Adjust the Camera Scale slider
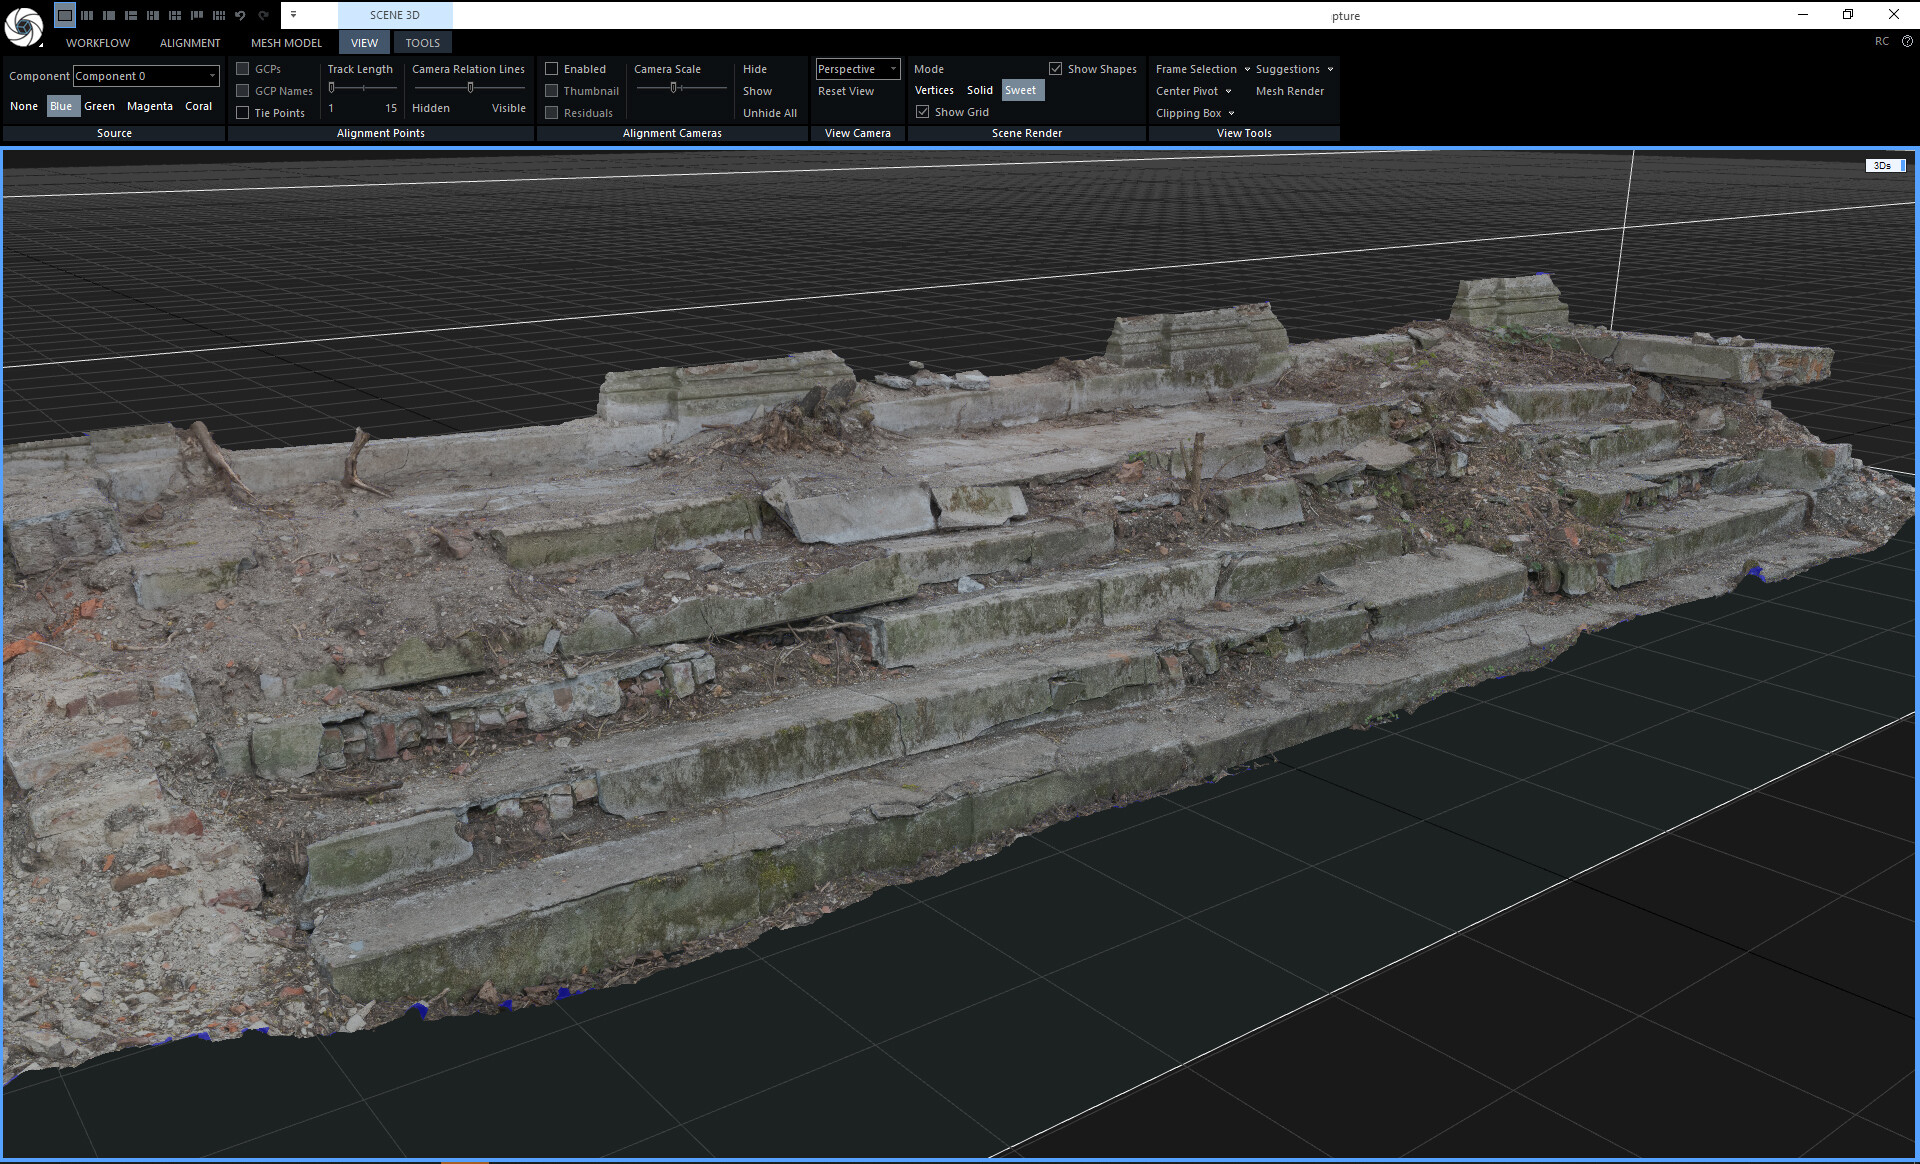1920x1164 pixels. click(674, 88)
